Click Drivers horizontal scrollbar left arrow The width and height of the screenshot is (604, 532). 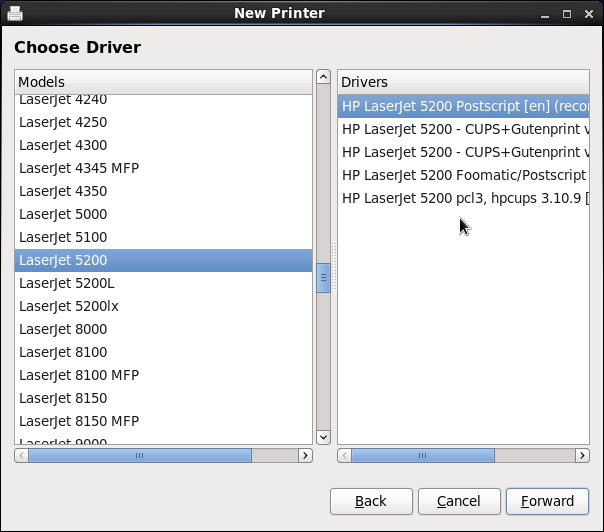[345, 455]
